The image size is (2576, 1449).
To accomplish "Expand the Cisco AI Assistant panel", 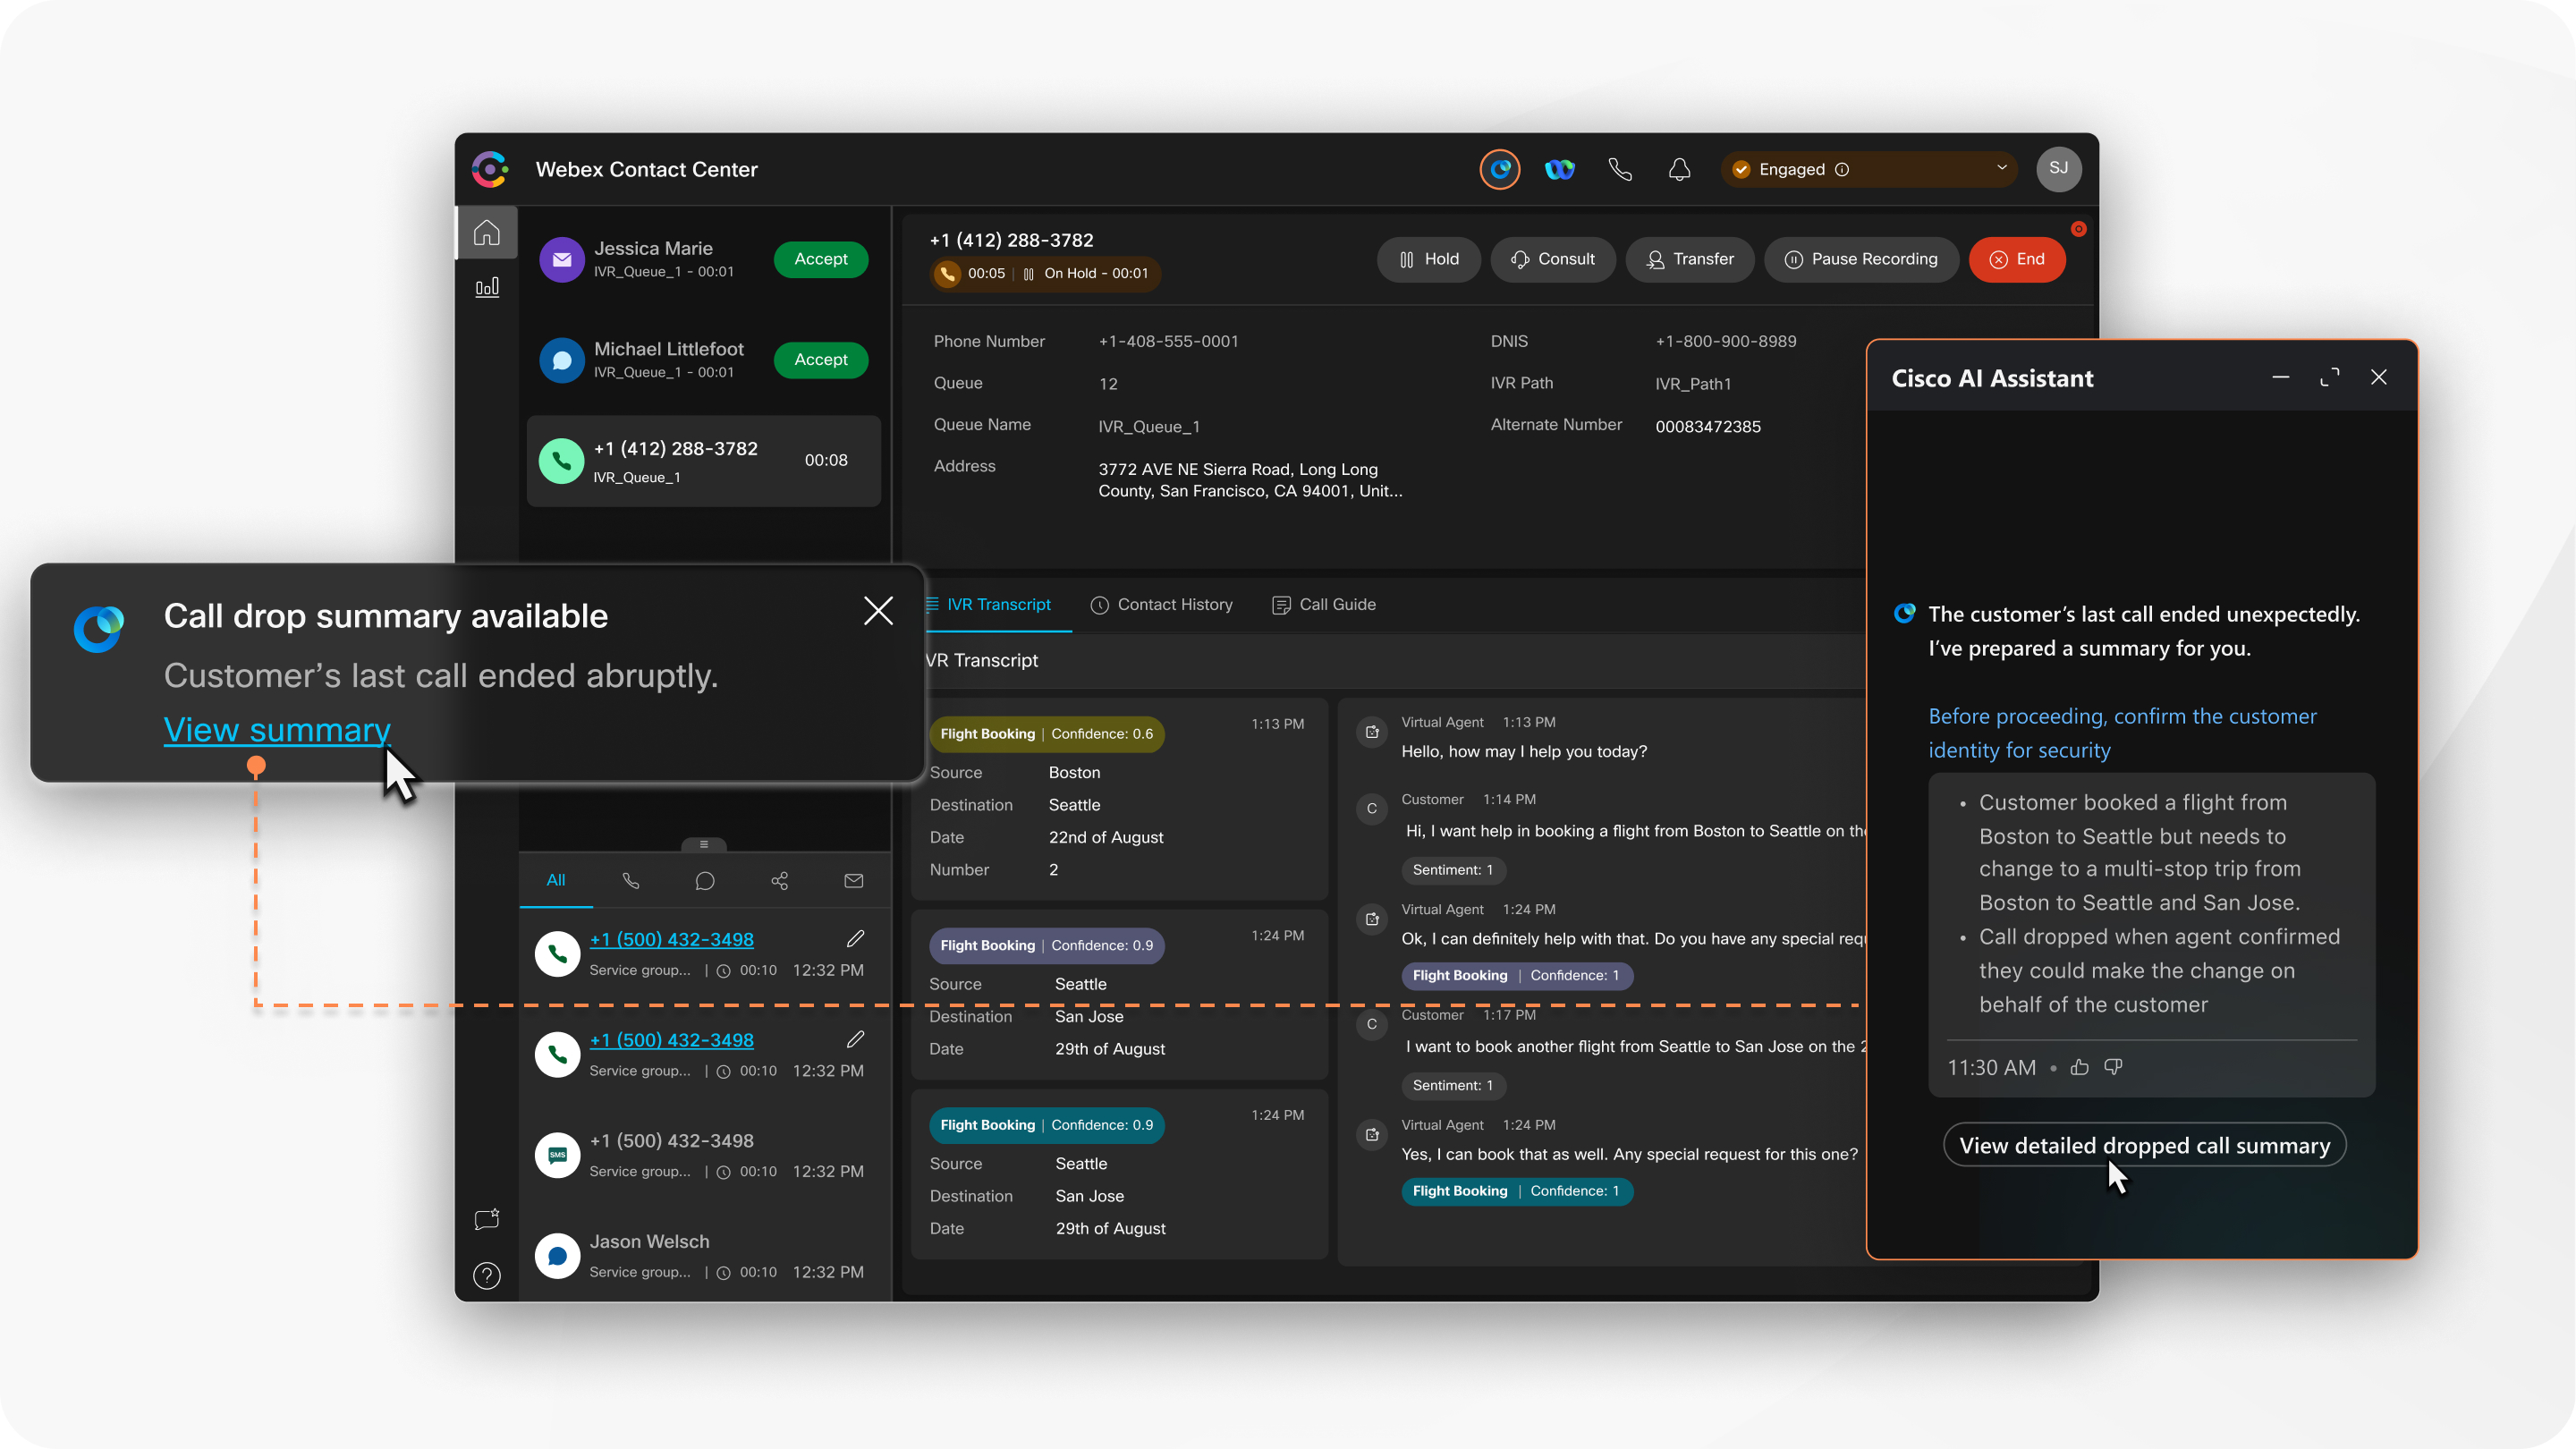I will click(2330, 377).
